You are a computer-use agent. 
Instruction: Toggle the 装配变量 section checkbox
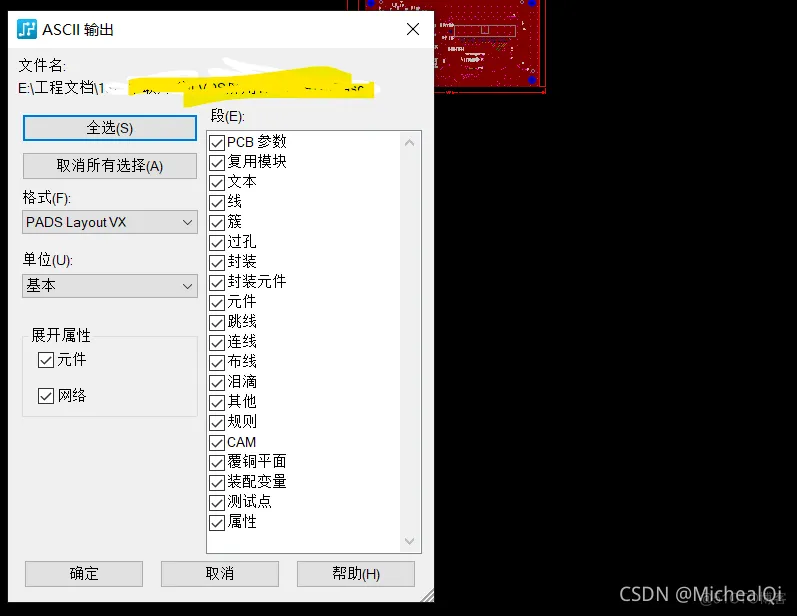(x=217, y=483)
